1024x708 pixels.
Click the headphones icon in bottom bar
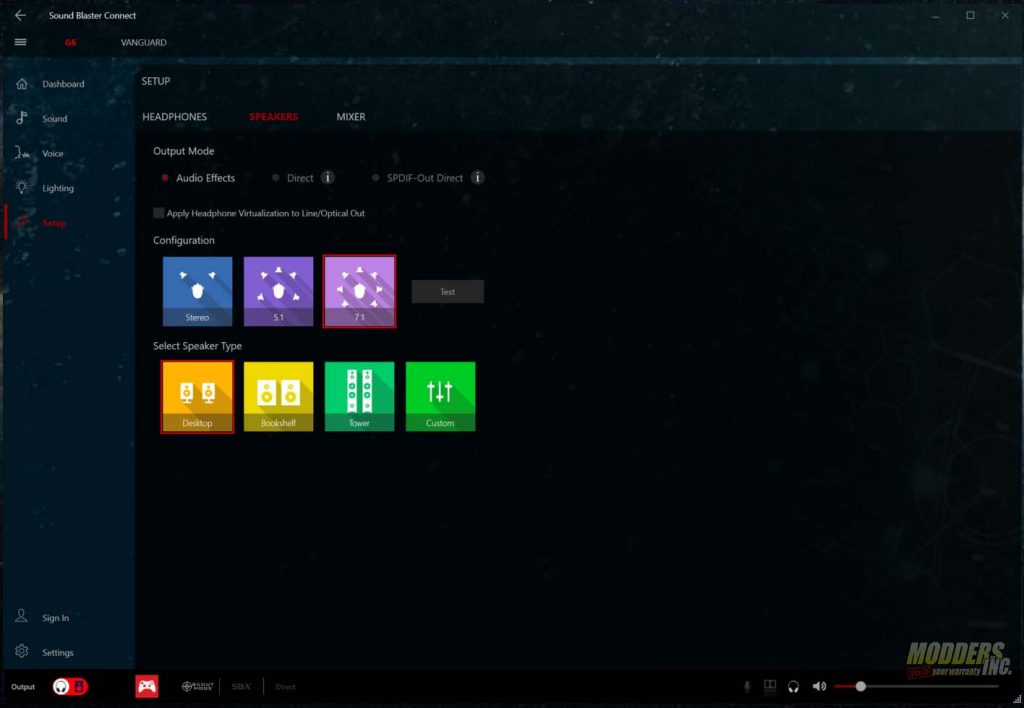[x=793, y=686]
